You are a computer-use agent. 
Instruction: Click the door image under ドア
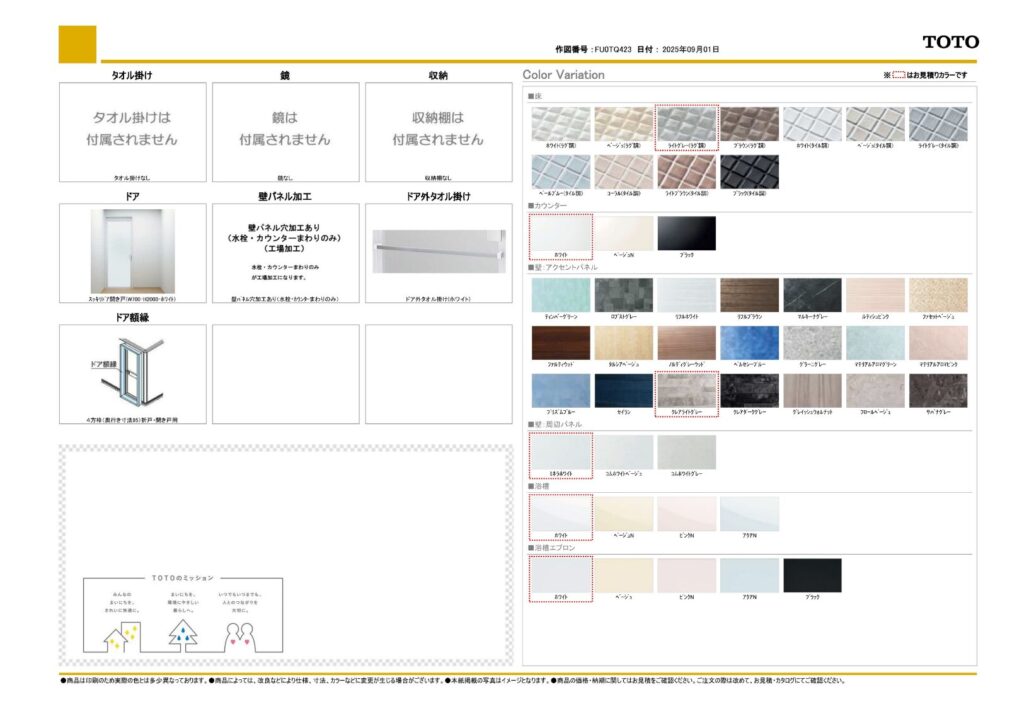pos(132,251)
